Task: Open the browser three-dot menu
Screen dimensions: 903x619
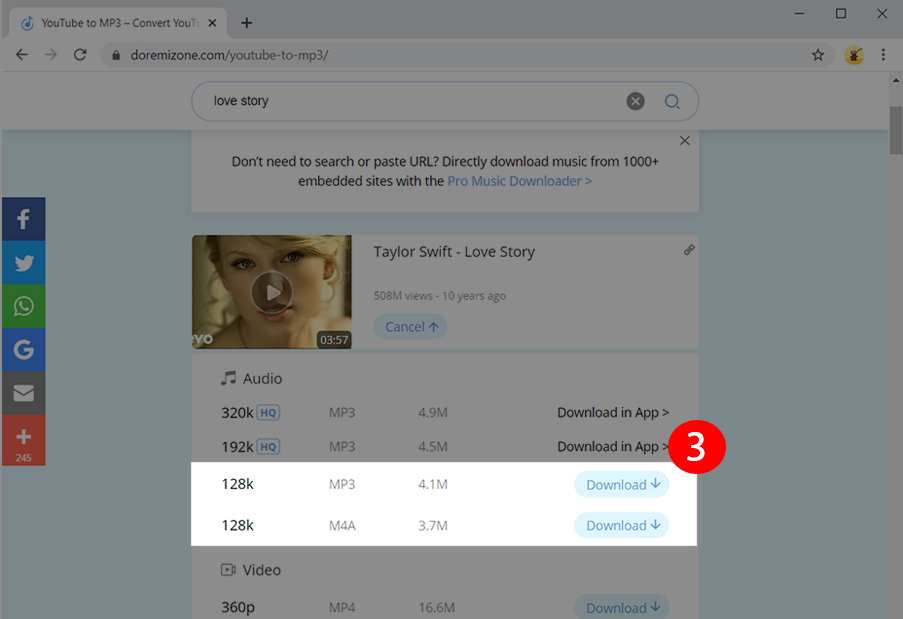Action: coord(884,55)
